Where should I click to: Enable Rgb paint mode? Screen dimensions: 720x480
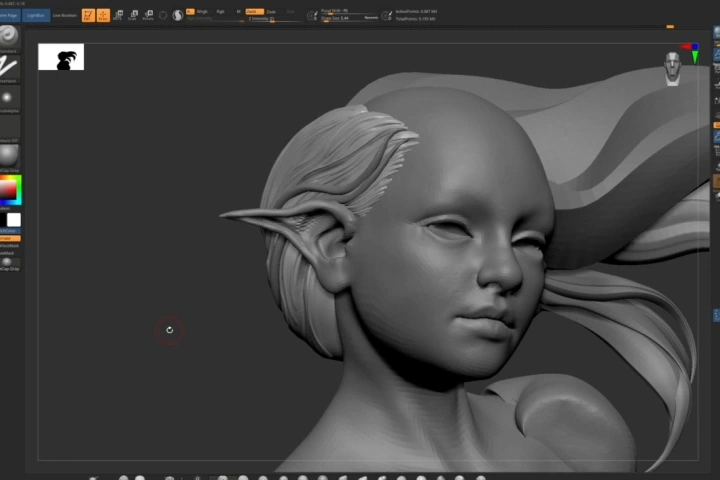pos(220,11)
